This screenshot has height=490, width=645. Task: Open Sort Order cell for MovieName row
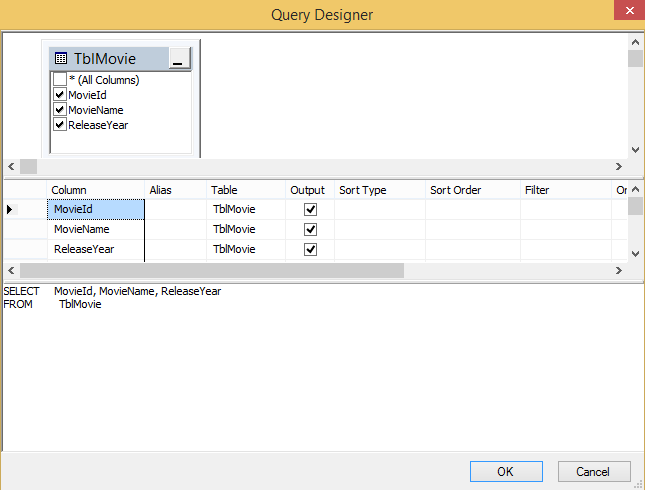tap(472, 229)
